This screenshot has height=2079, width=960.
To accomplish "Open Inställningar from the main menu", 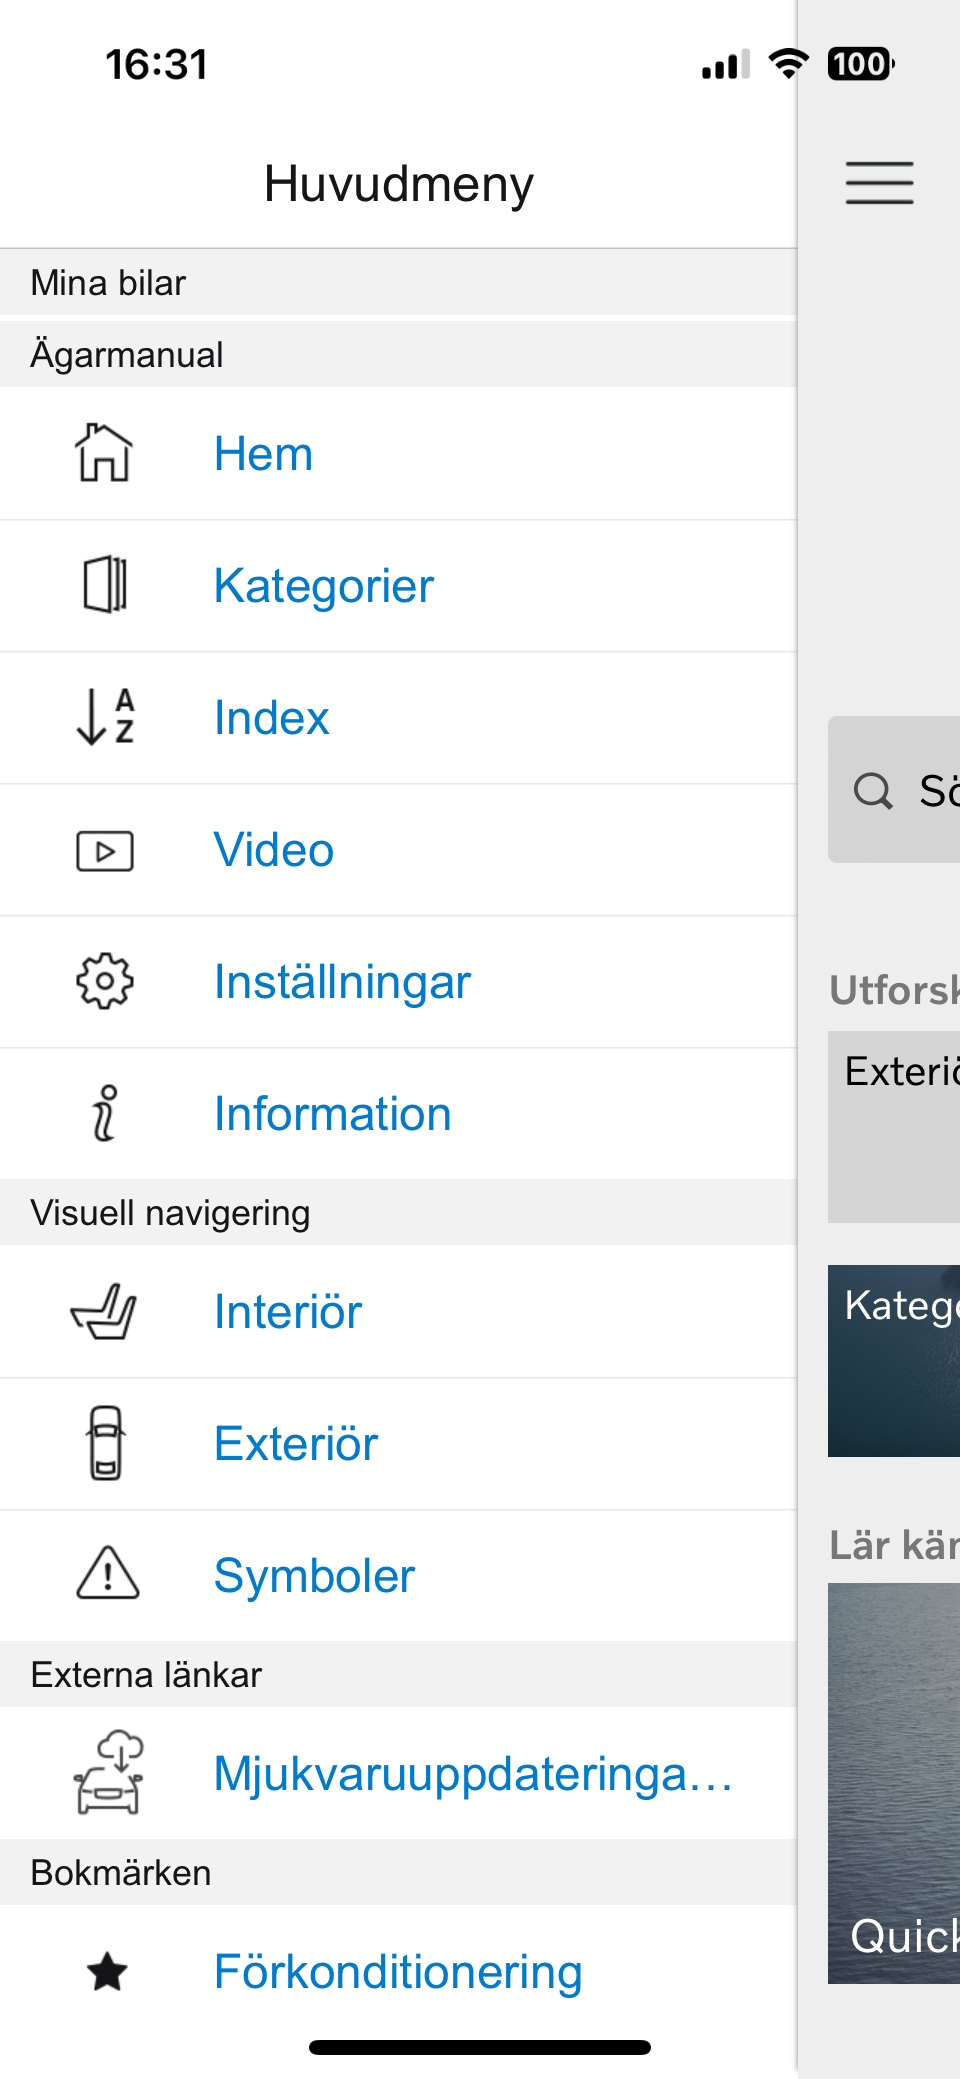I will click(x=398, y=982).
